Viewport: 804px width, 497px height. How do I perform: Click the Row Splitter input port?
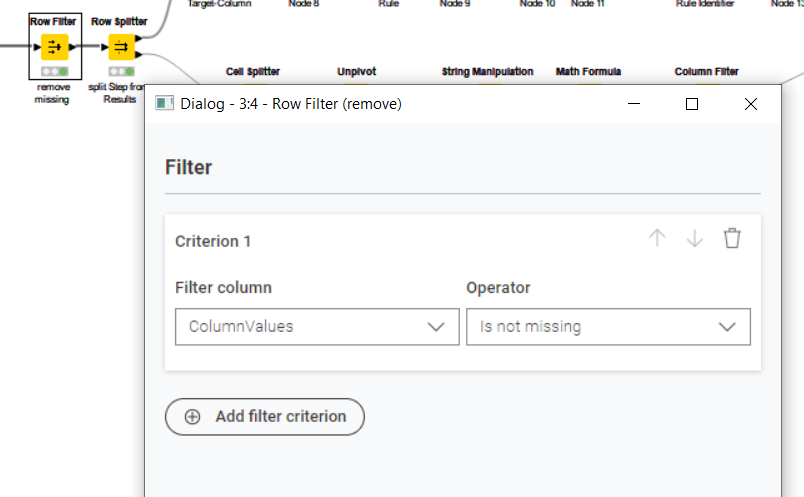click(105, 47)
